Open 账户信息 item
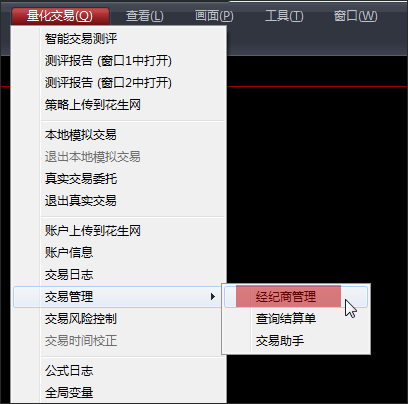408x404 pixels. coord(119,253)
